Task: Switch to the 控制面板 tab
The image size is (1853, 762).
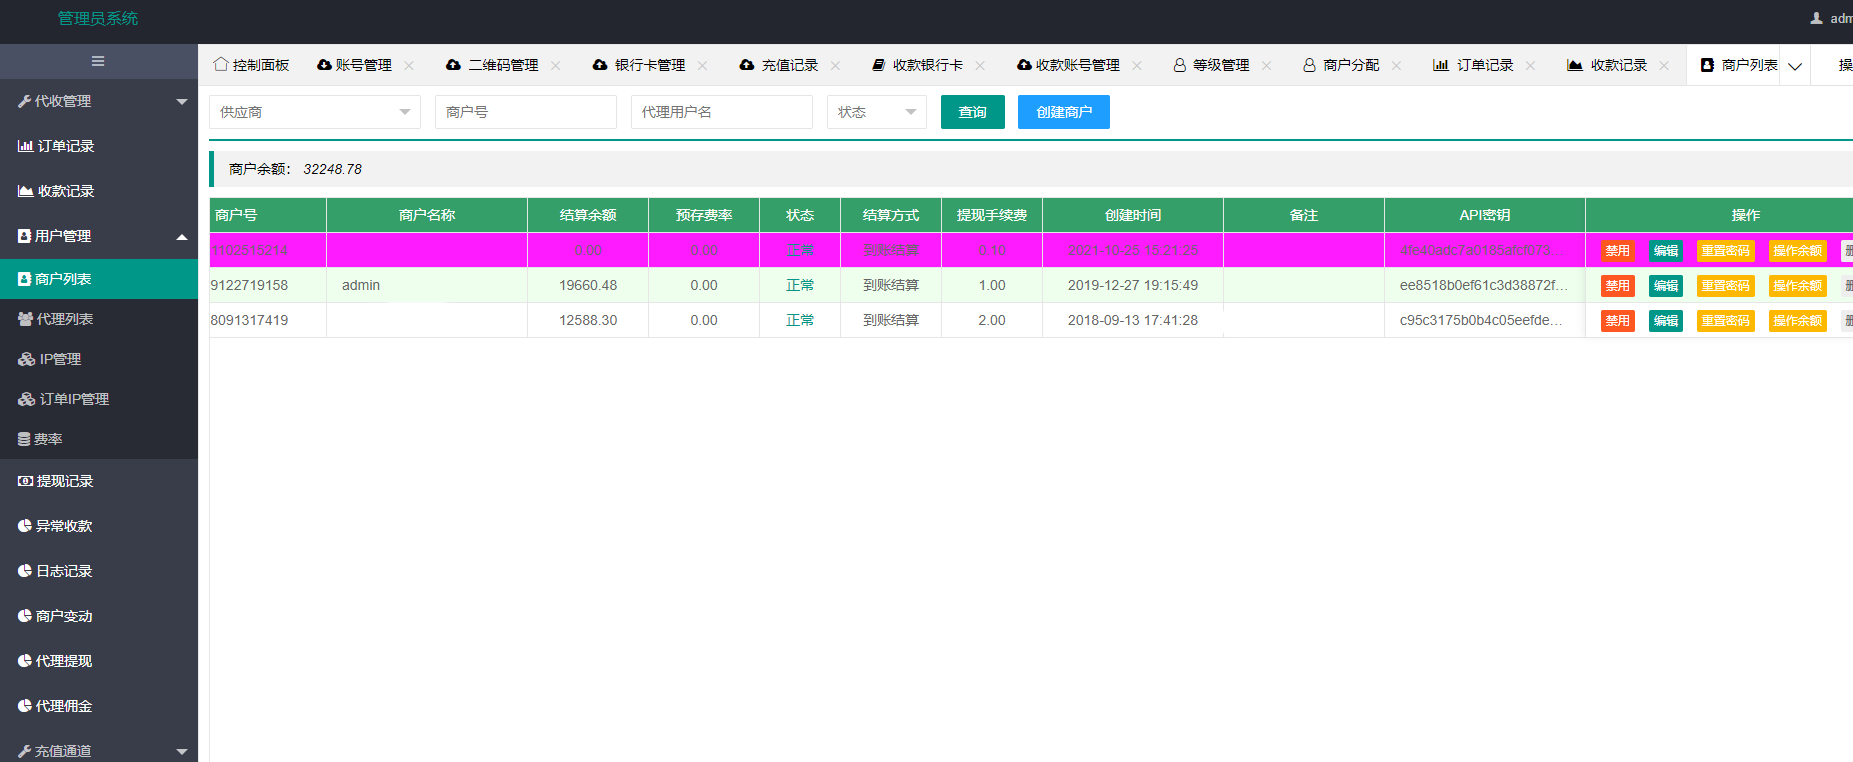Action: [251, 65]
